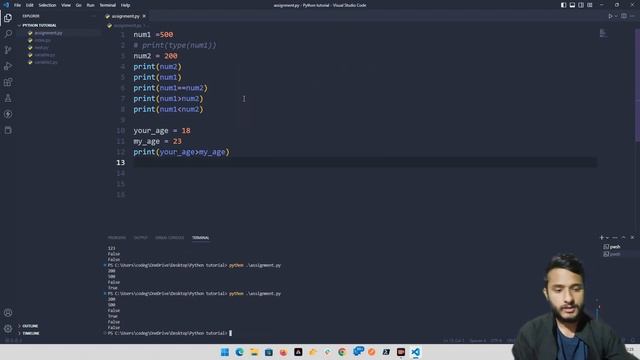Open the Selection menu

pos(47,5)
